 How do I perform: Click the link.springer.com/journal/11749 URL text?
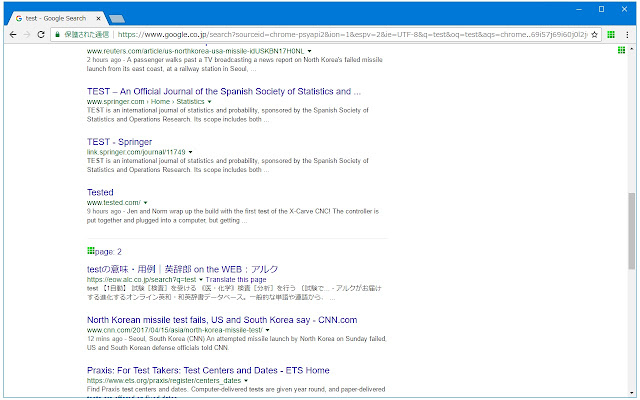click(x=136, y=152)
